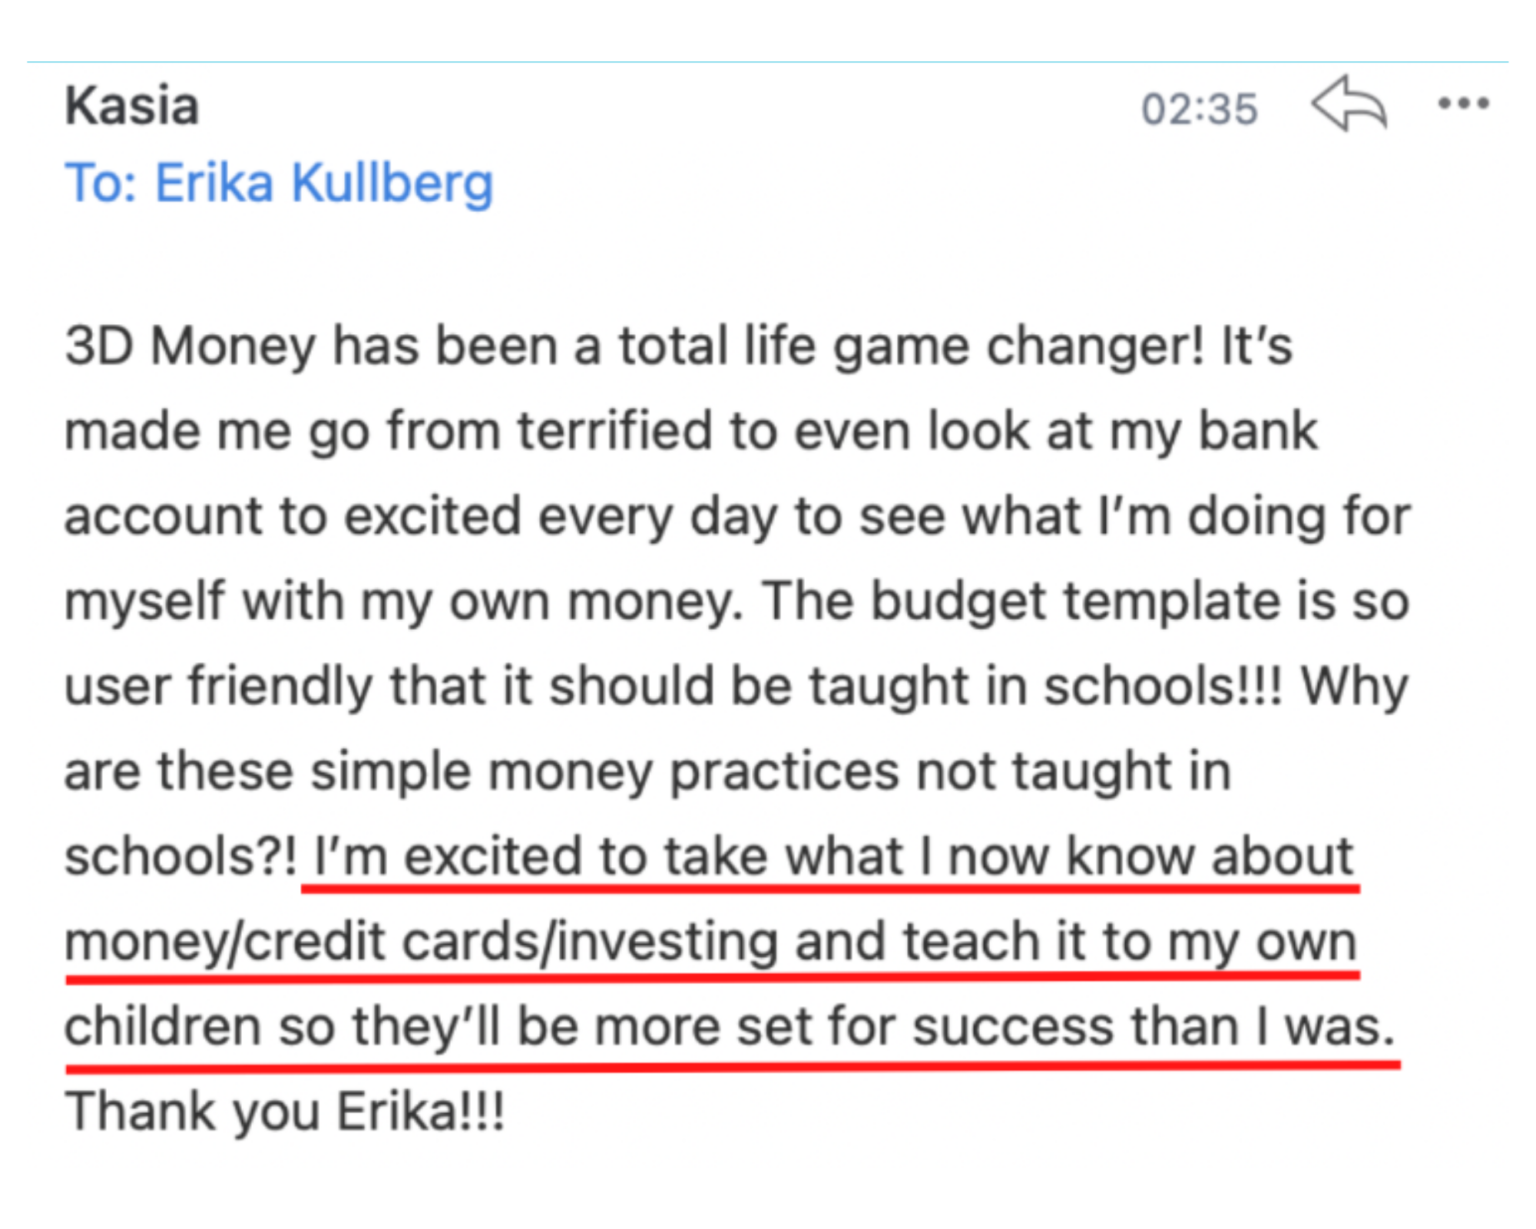Click 'Thank you Erika!!!' closing line

click(285, 1110)
